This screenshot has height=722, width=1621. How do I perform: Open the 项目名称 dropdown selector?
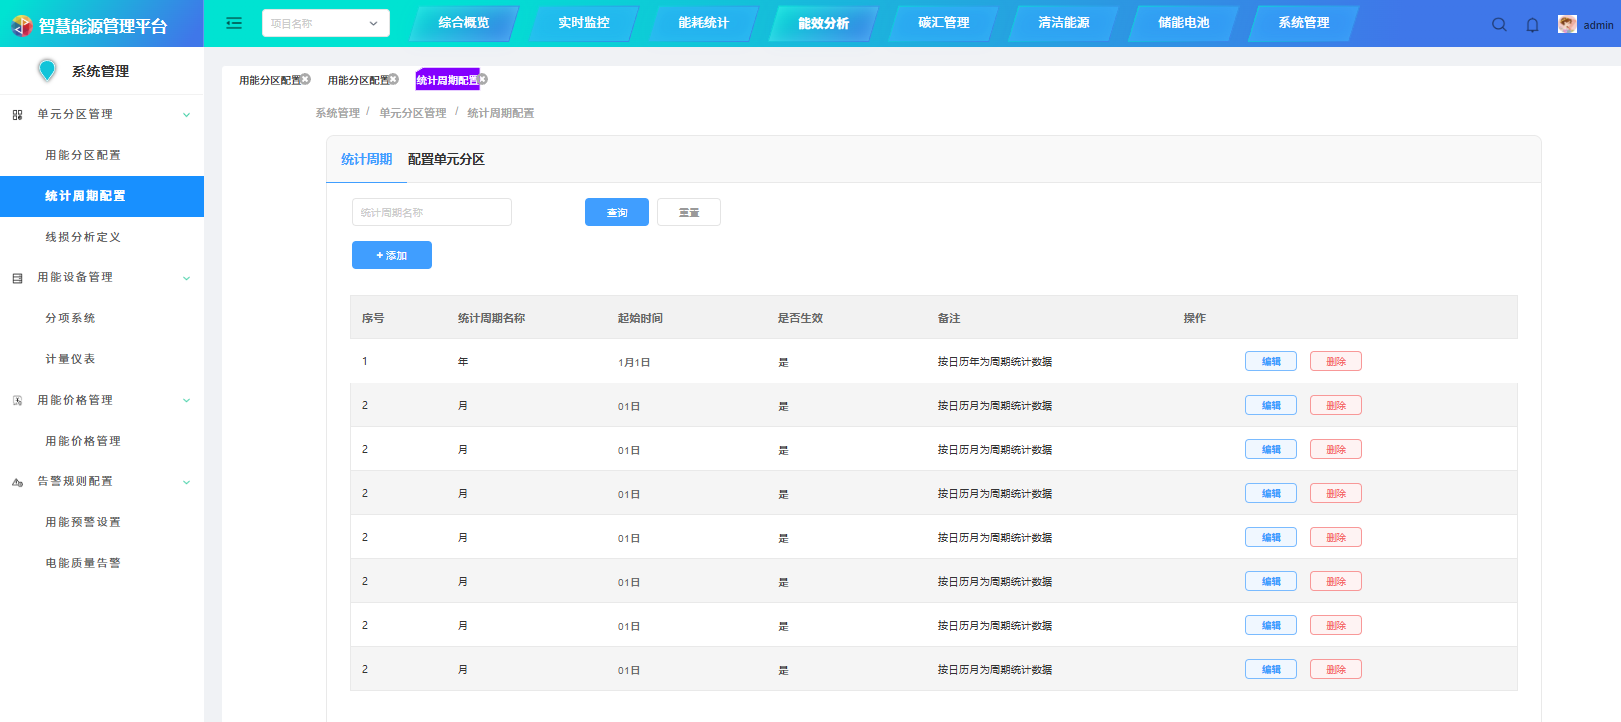(x=325, y=23)
